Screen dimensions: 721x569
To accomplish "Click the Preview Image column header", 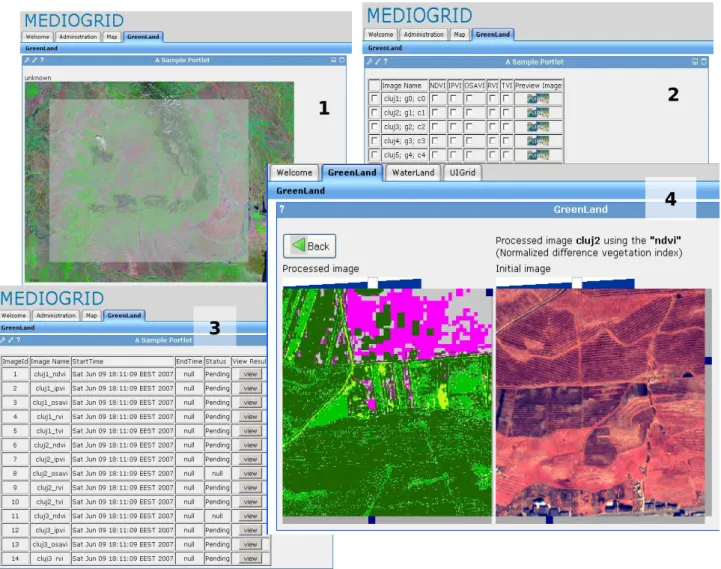I will (538, 86).
